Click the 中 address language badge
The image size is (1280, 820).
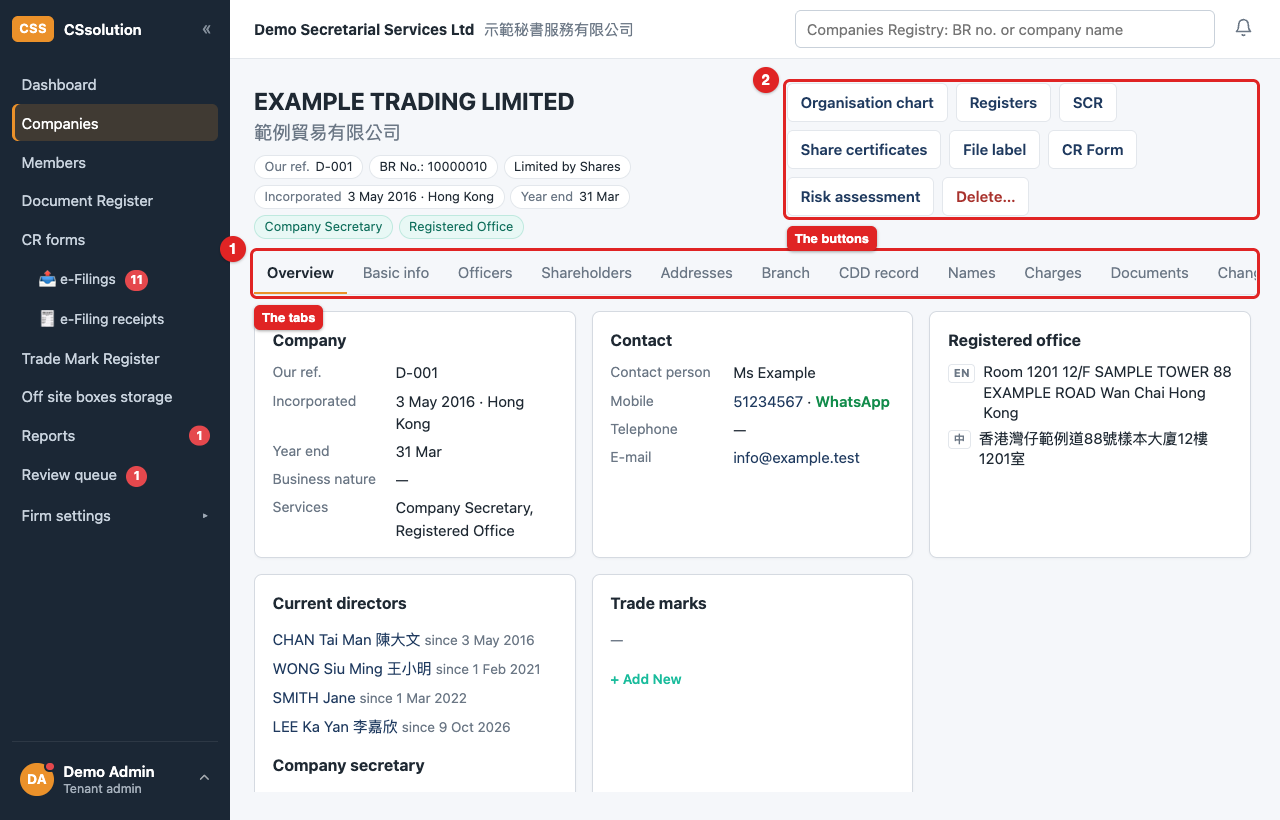(x=960, y=439)
